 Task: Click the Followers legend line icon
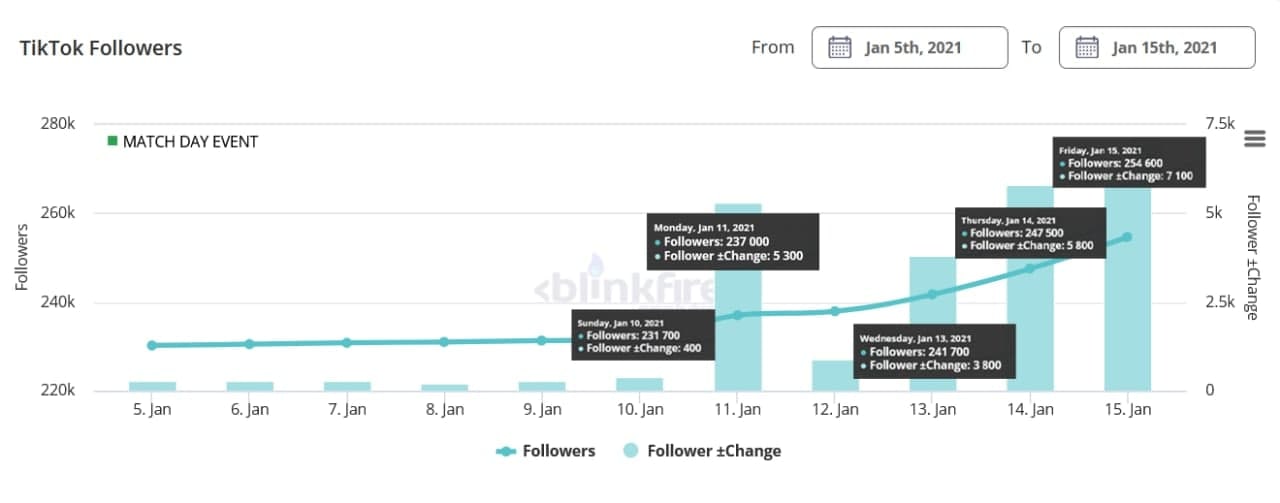[x=506, y=451]
